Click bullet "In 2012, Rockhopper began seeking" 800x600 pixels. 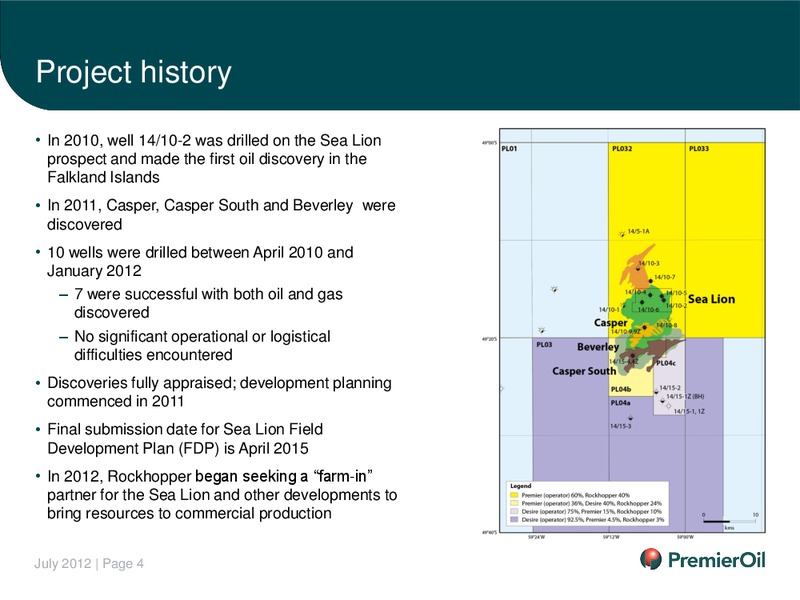click(222, 494)
